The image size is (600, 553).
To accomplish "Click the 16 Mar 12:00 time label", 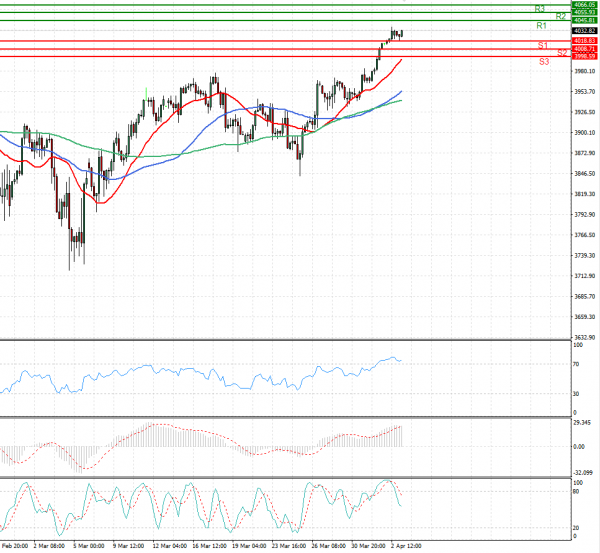I will [209, 546].
